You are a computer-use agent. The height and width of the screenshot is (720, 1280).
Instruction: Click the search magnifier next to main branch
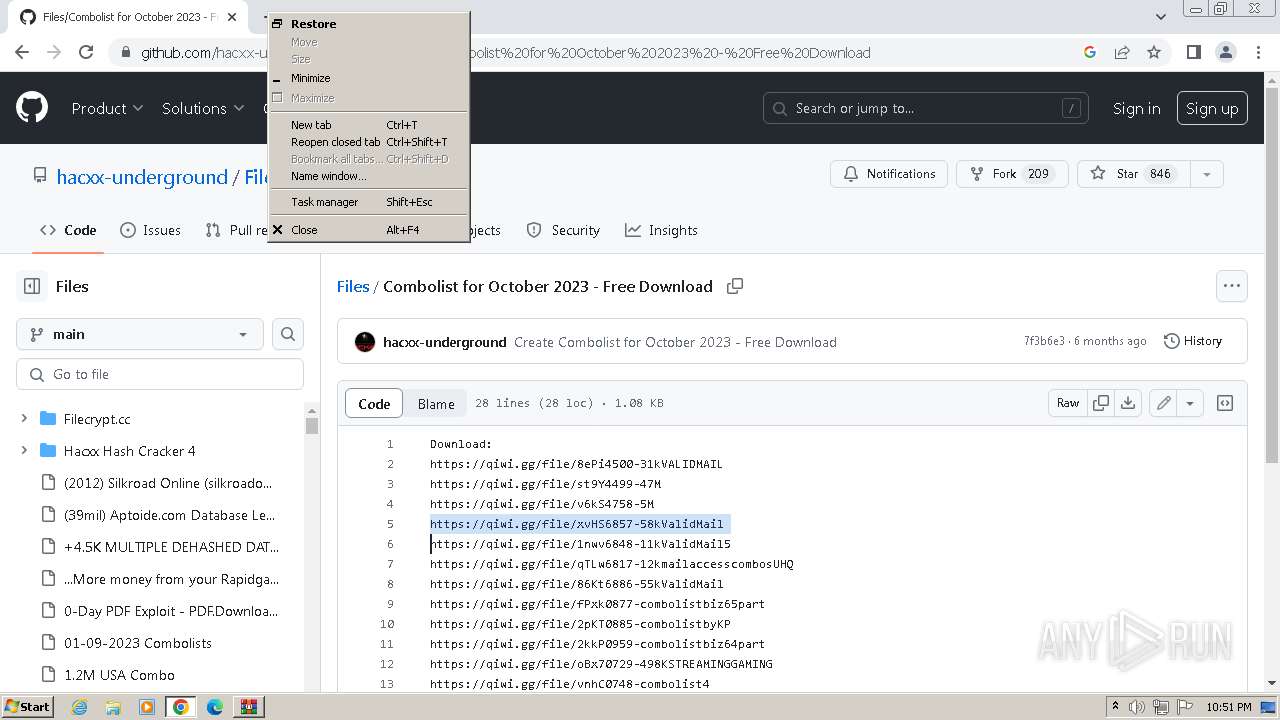tap(288, 334)
